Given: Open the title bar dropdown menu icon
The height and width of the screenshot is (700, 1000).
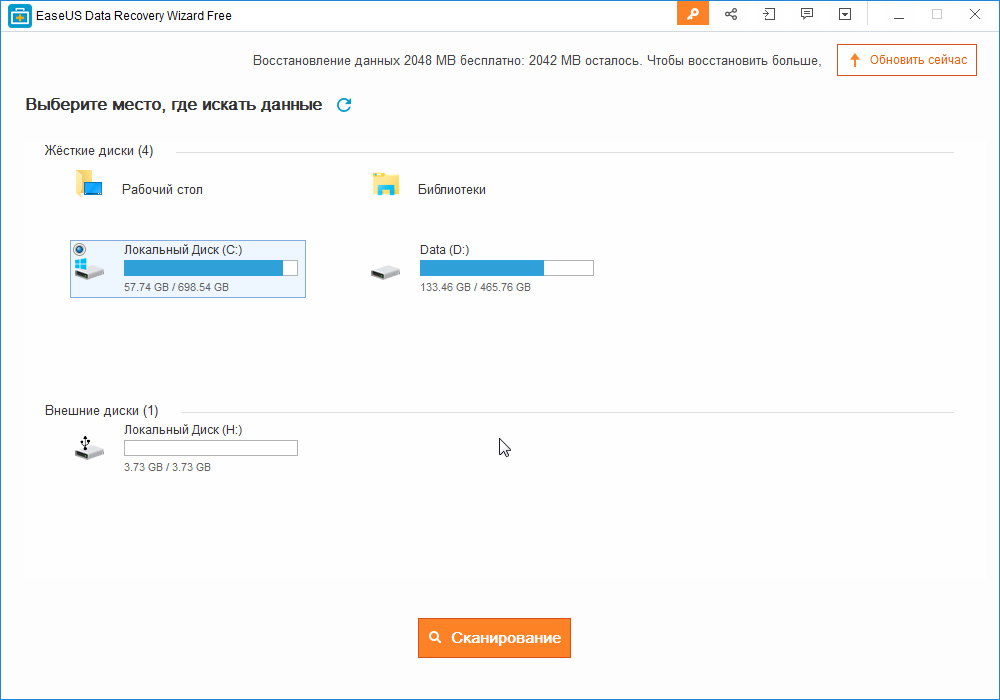Looking at the screenshot, I should click(845, 14).
